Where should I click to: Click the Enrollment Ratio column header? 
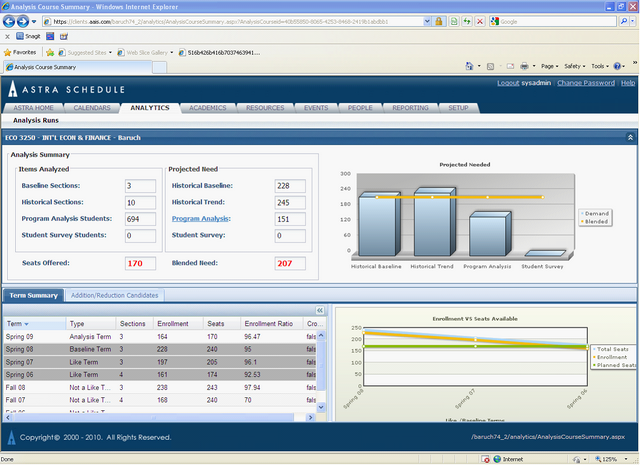271,324
